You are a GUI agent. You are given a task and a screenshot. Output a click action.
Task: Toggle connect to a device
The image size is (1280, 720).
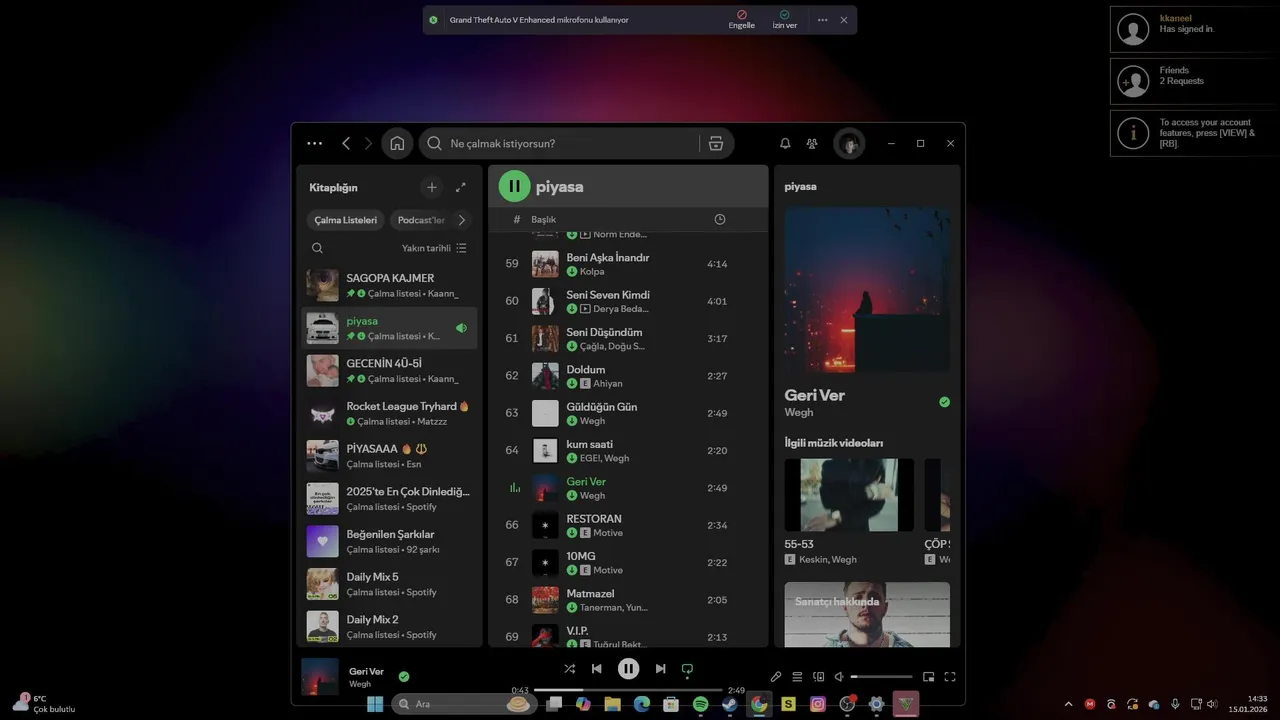click(x=818, y=677)
